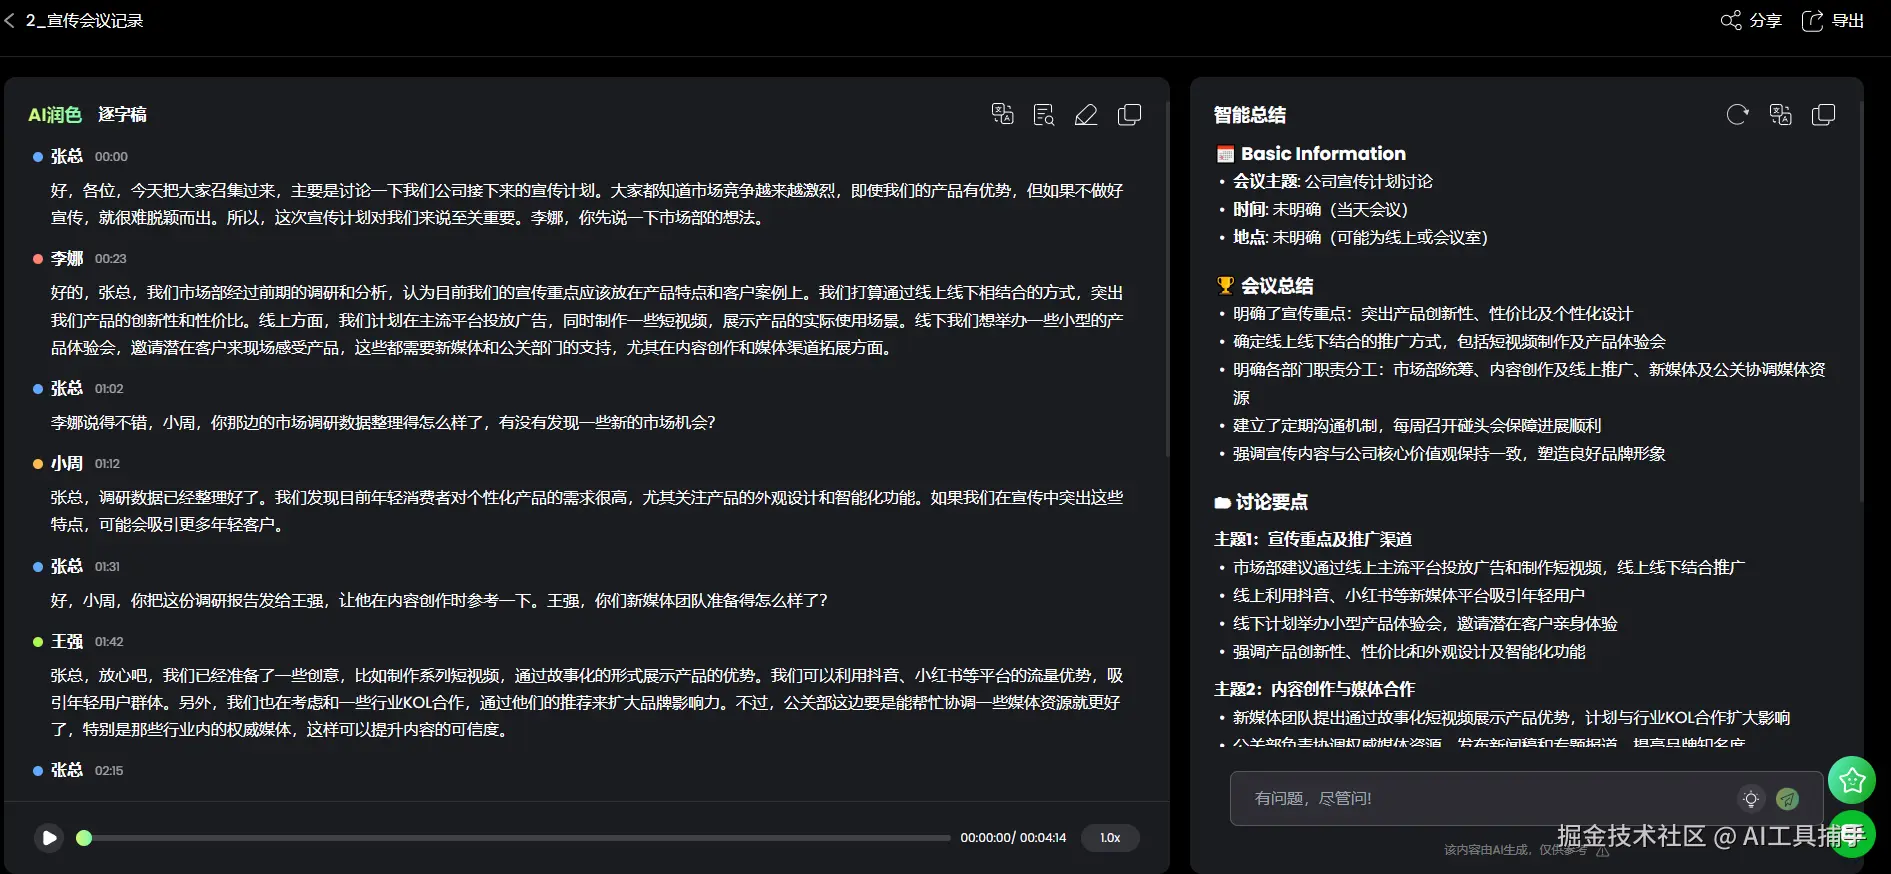This screenshot has height=874, width=1891.
Task: Translate the 智能总结 summary using its translate icon
Action: (x=1780, y=114)
